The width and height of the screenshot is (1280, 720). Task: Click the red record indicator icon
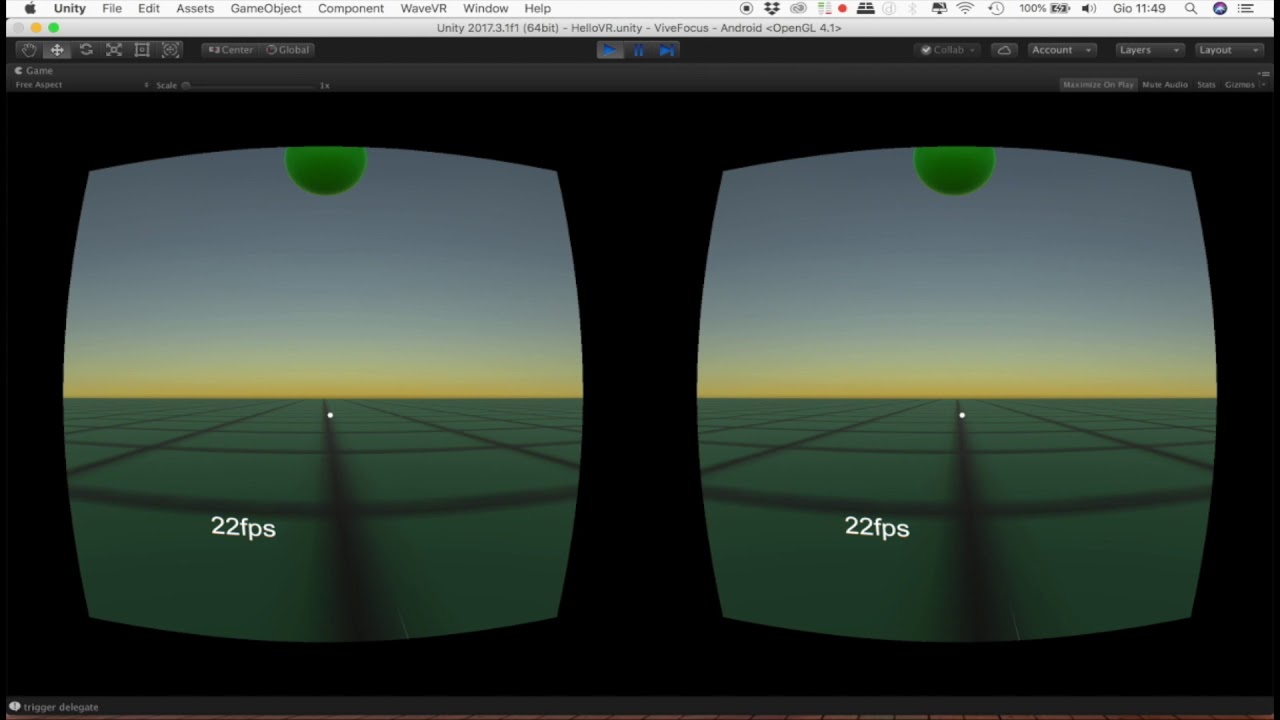pos(842,8)
